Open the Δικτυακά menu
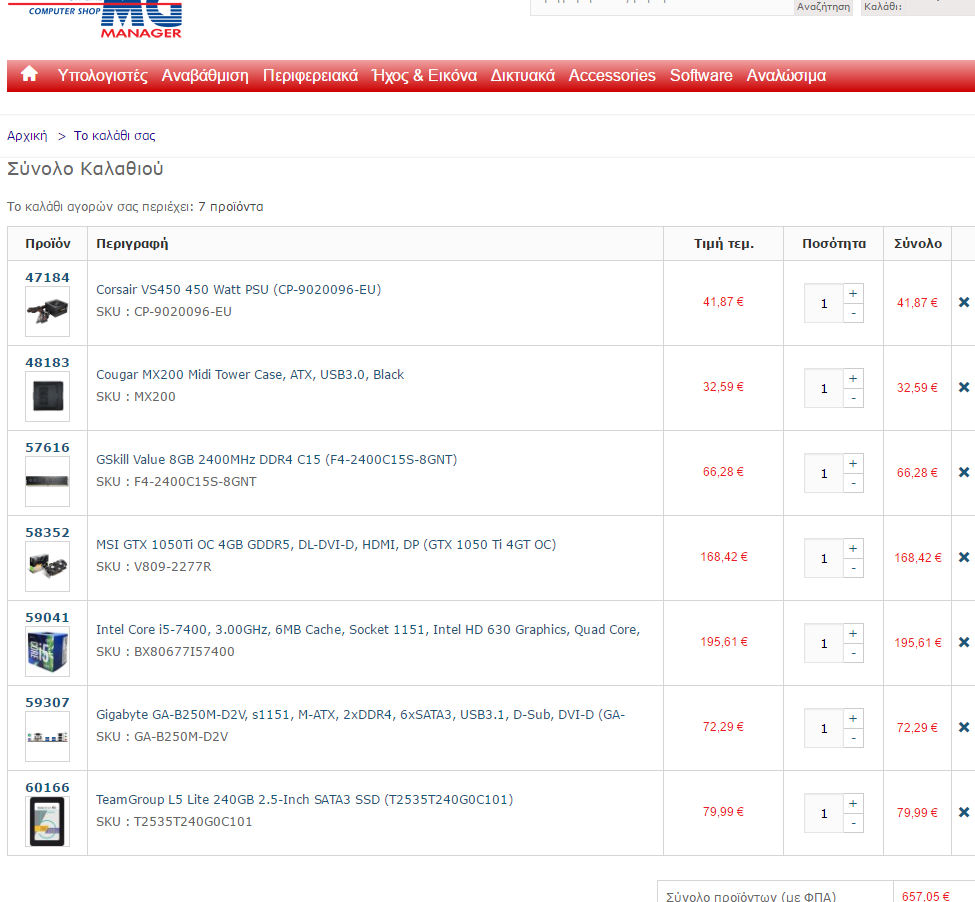The height and width of the screenshot is (902, 975). 523,75
